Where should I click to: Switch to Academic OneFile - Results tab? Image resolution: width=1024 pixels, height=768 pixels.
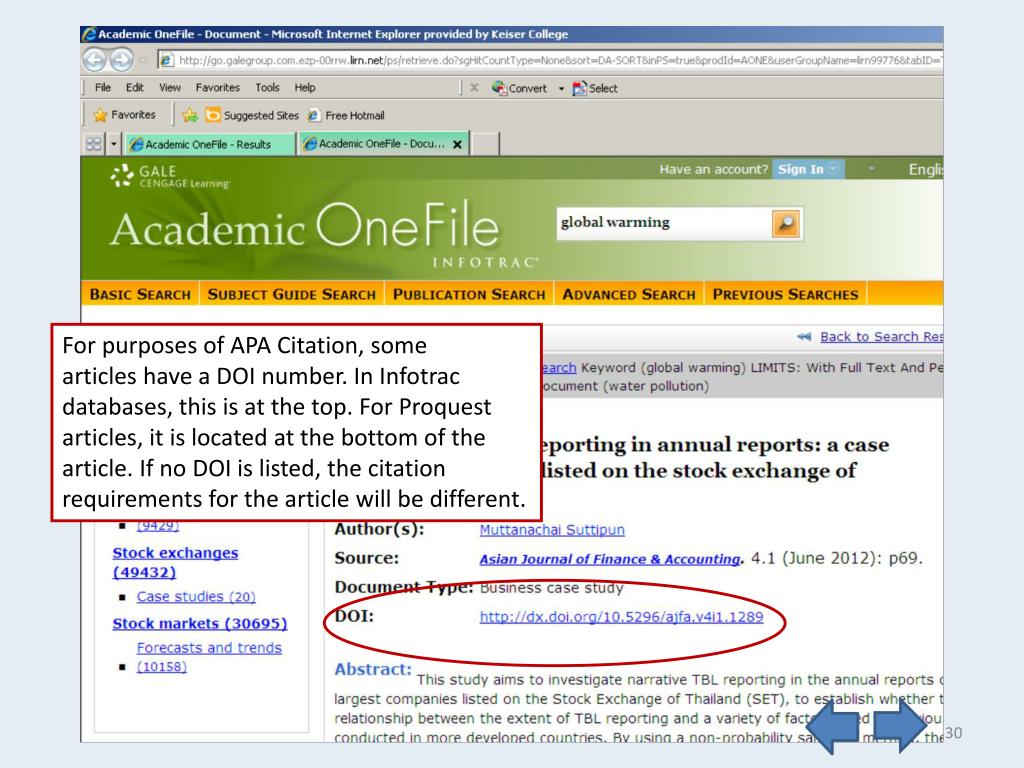[209, 144]
